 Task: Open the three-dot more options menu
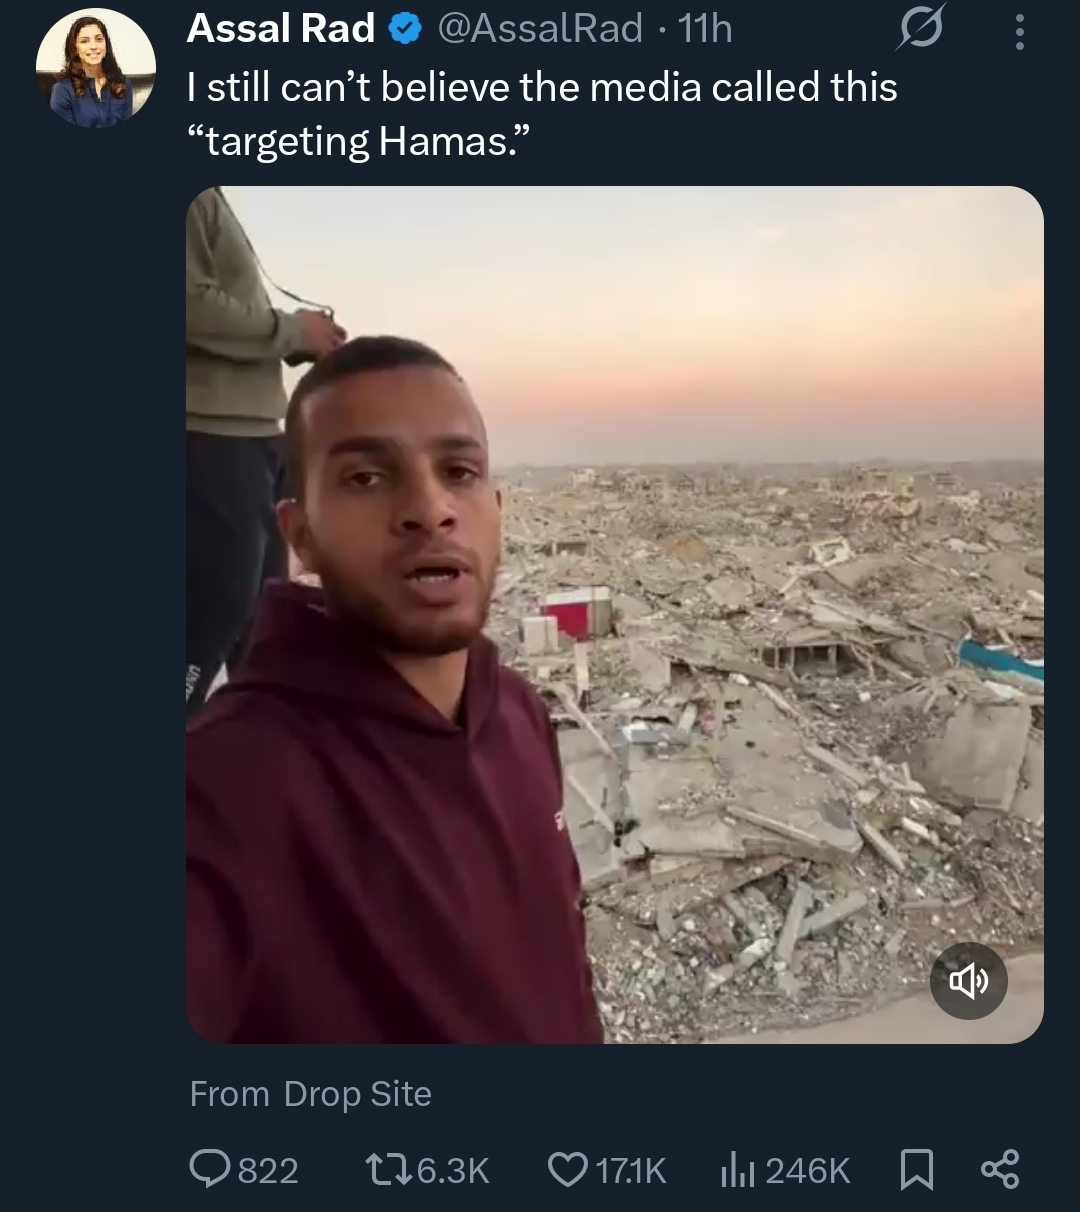coord(1019,31)
